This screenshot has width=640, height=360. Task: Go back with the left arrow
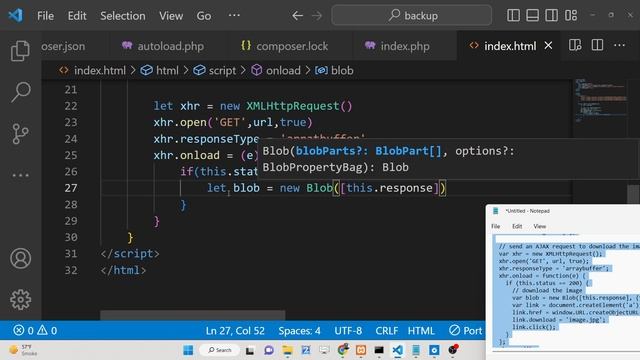pos(297,16)
